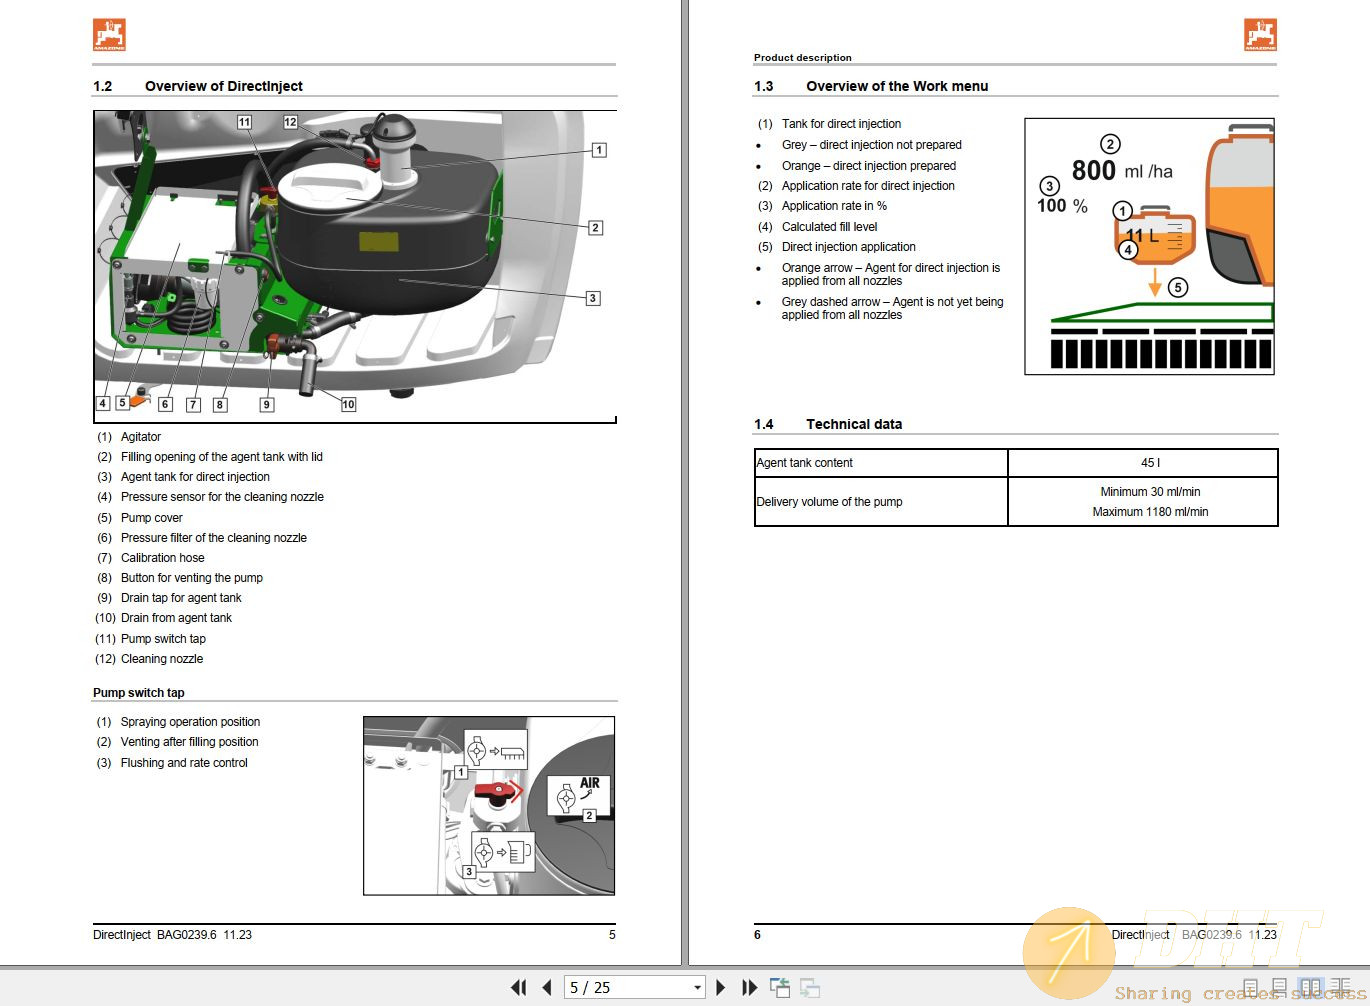Click 'Application rate for direct injection'

[868, 186]
